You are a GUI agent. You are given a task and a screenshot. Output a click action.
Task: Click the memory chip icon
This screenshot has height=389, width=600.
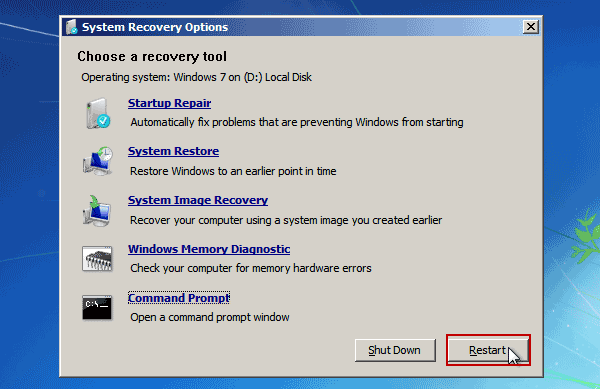pos(97,259)
